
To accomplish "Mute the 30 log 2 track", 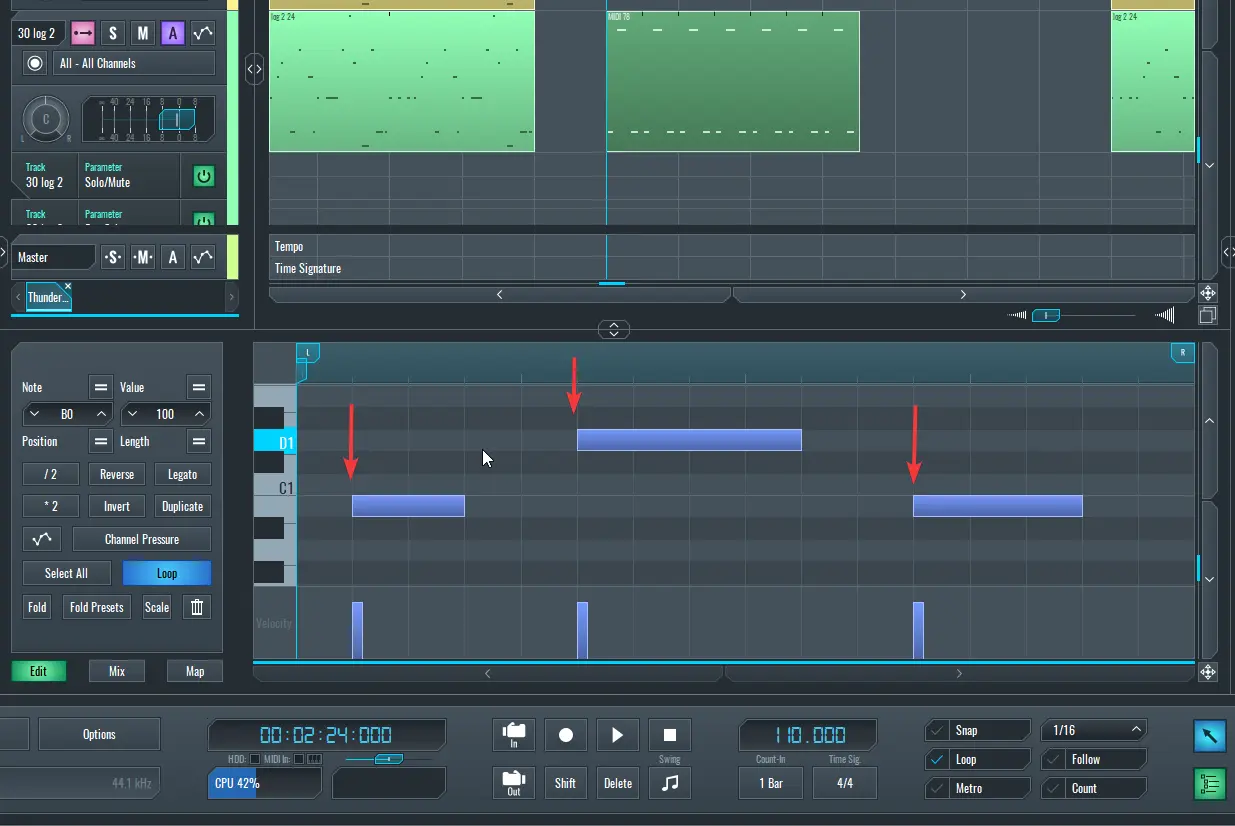I will (x=143, y=33).
